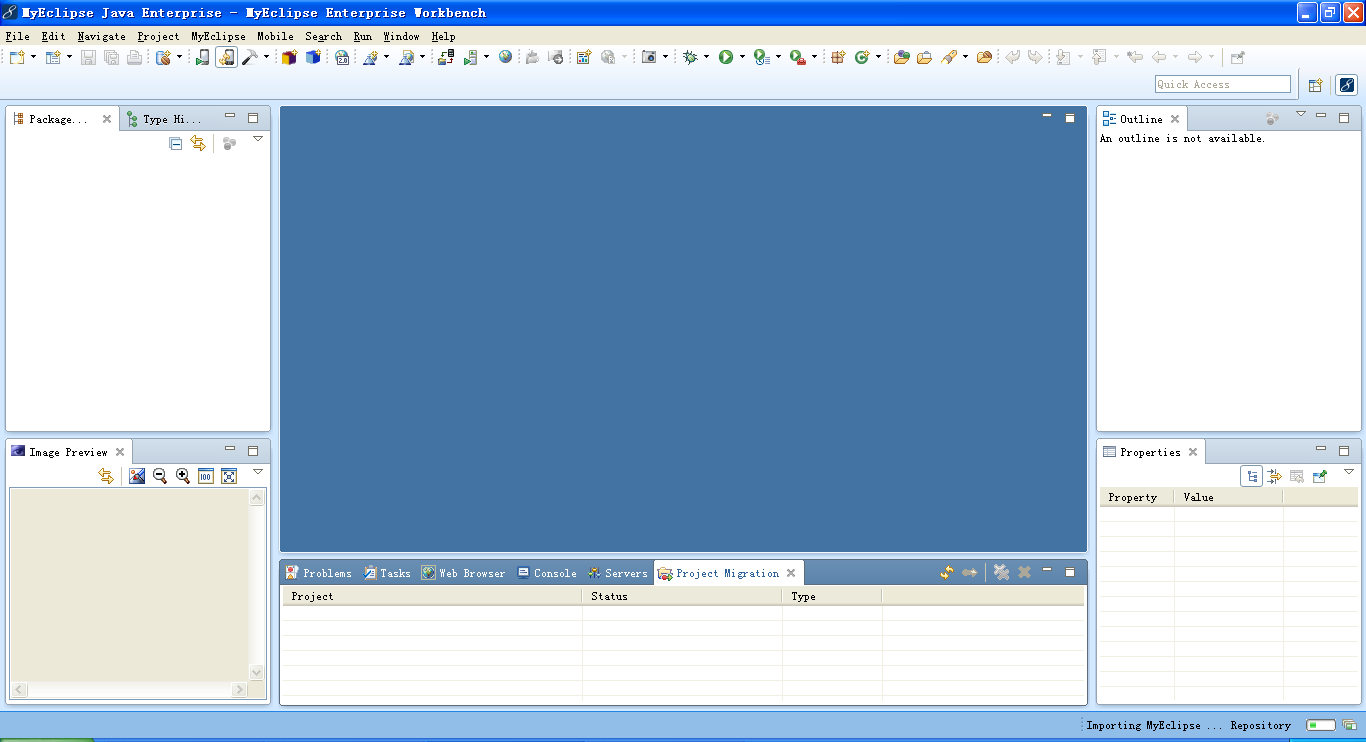Open the File menu

point(17,36)
